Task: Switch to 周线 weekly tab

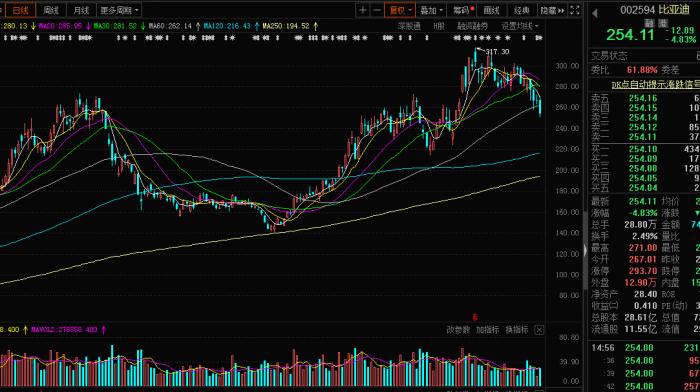Action: 51,10
